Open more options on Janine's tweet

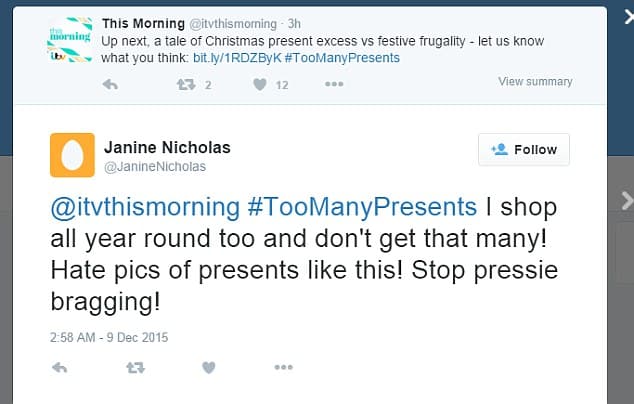pos(283,367)
